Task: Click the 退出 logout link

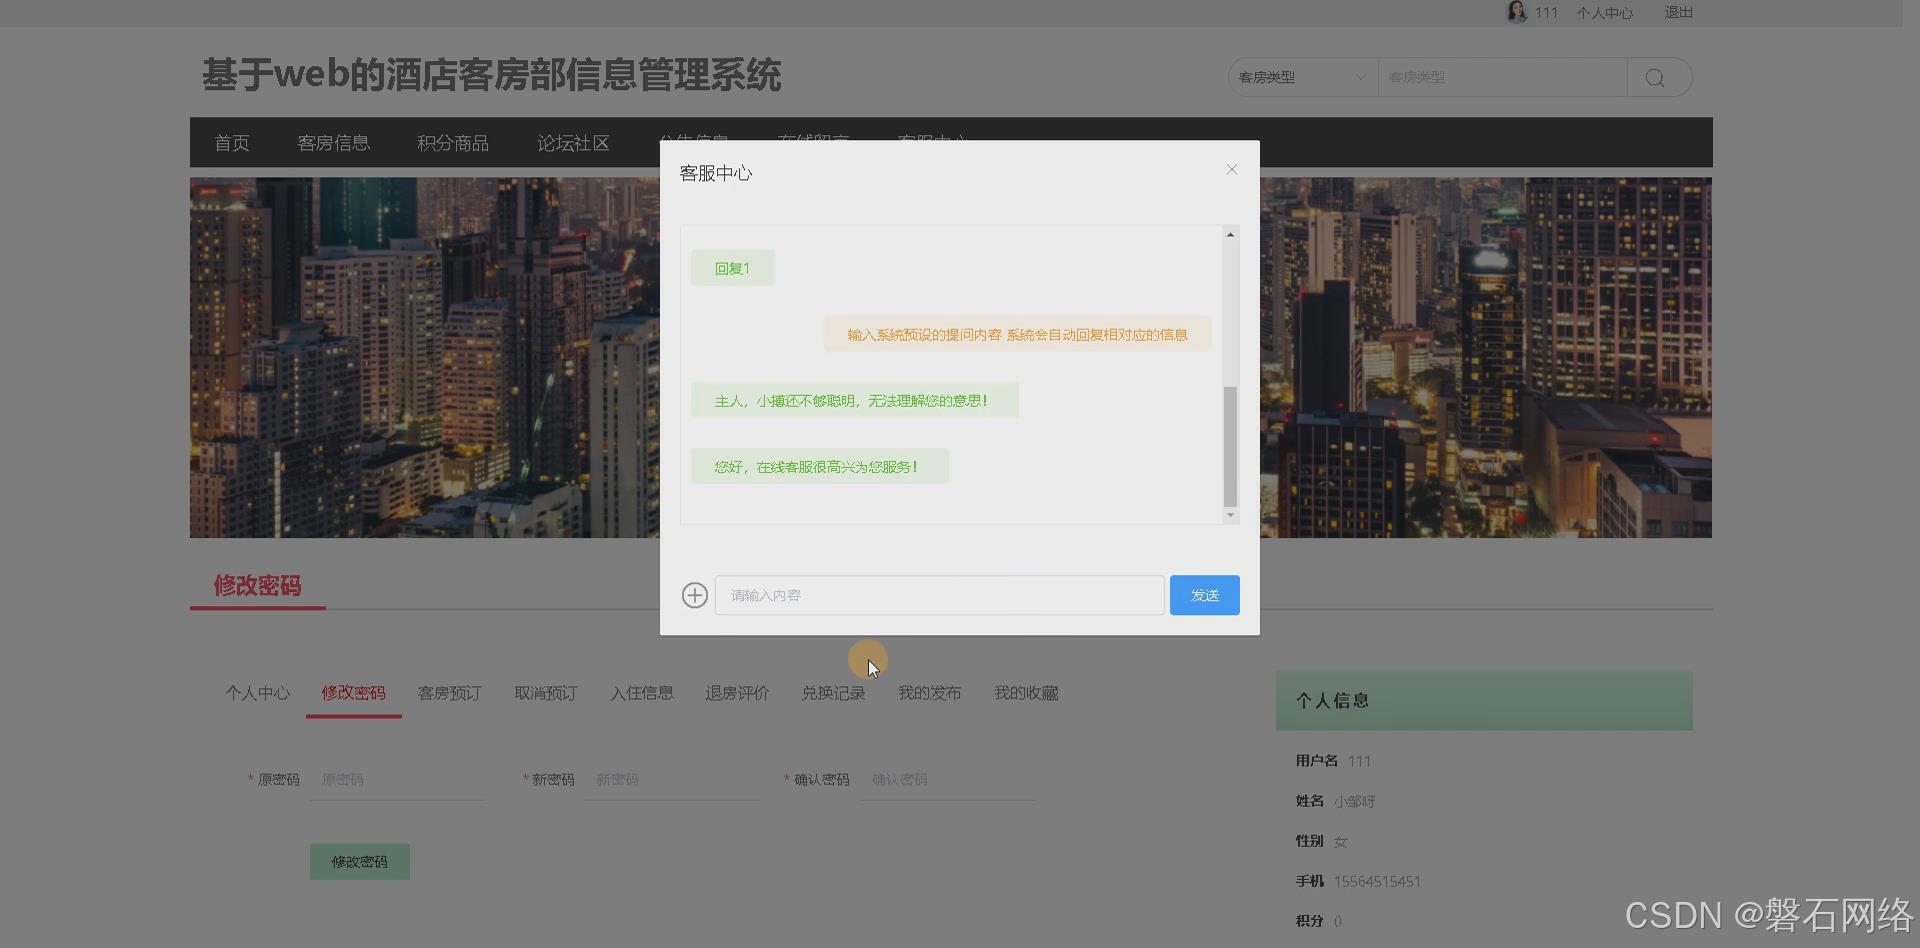Action: 1676,12
